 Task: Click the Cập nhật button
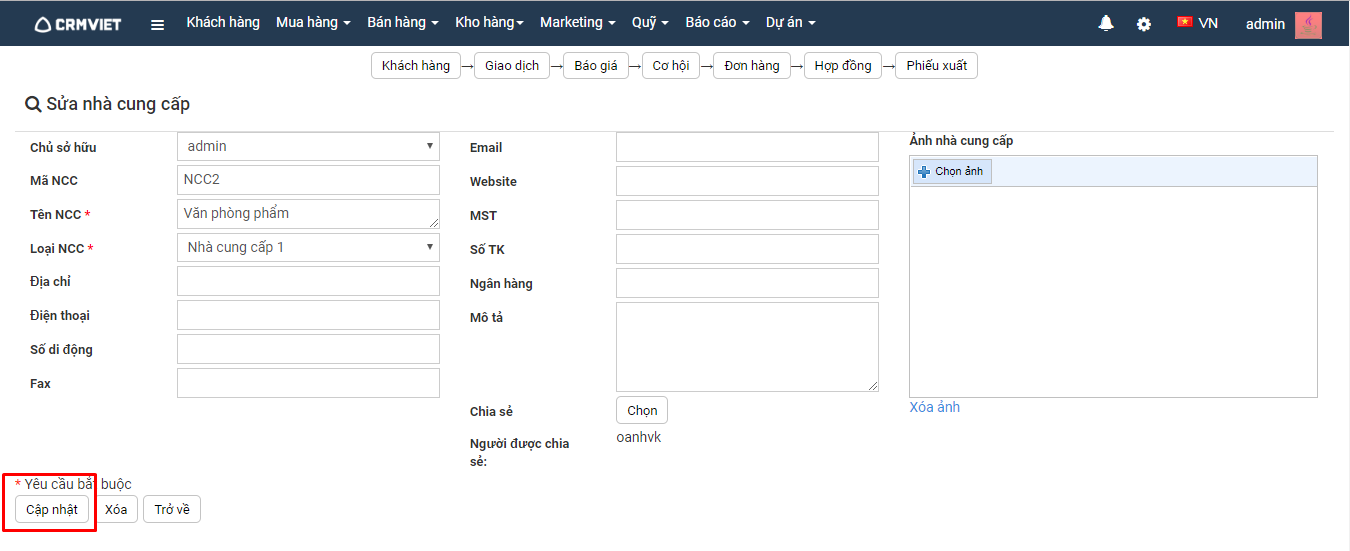pos(52,510)
